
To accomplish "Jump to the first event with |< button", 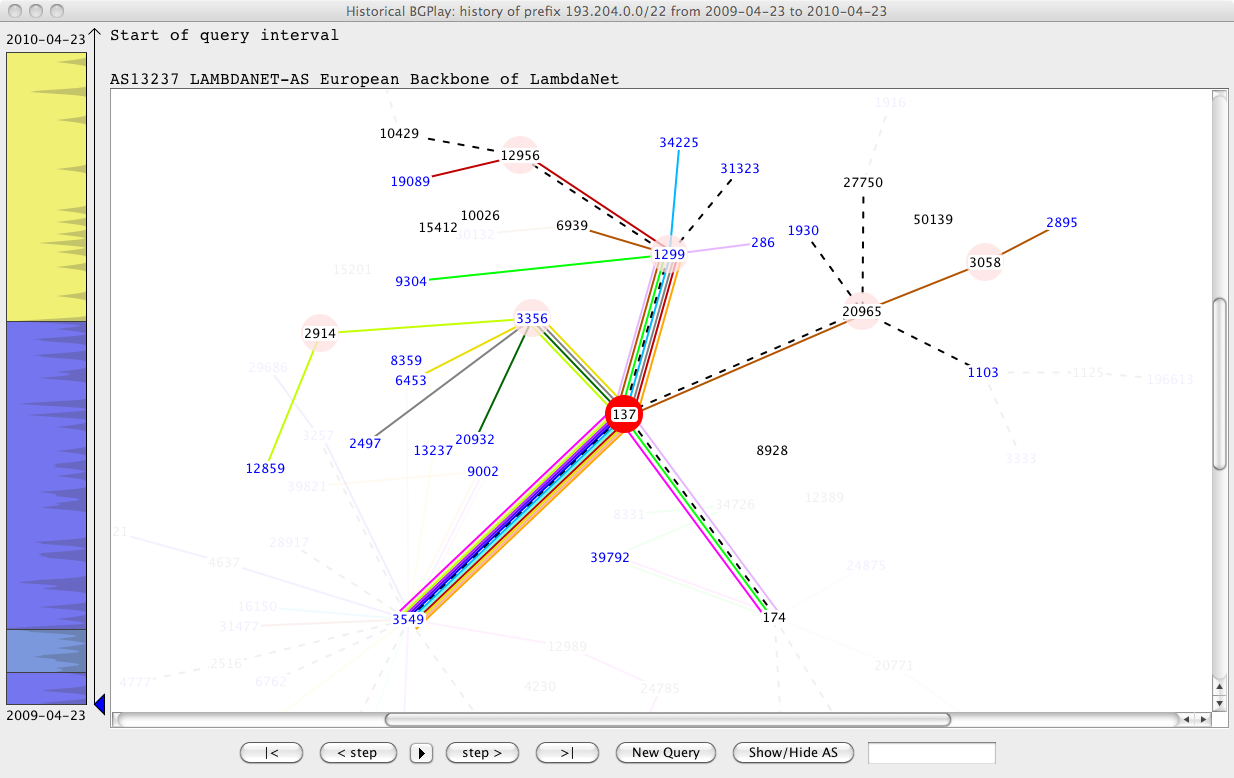I will [271, 752].
